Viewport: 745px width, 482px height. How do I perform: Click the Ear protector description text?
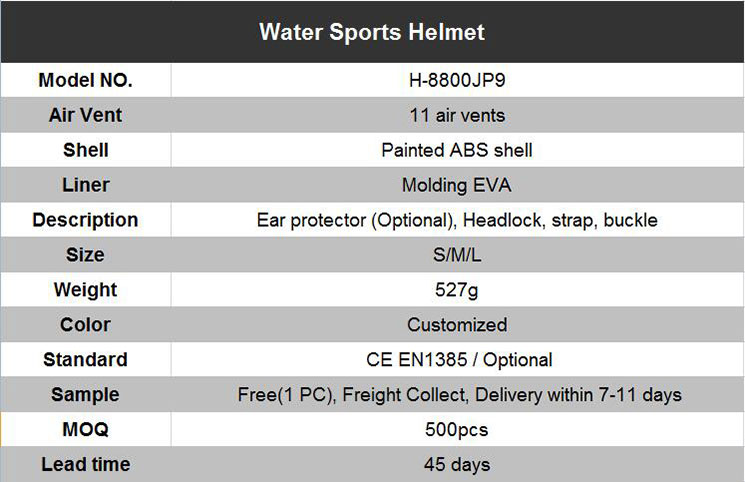[457, 220]
